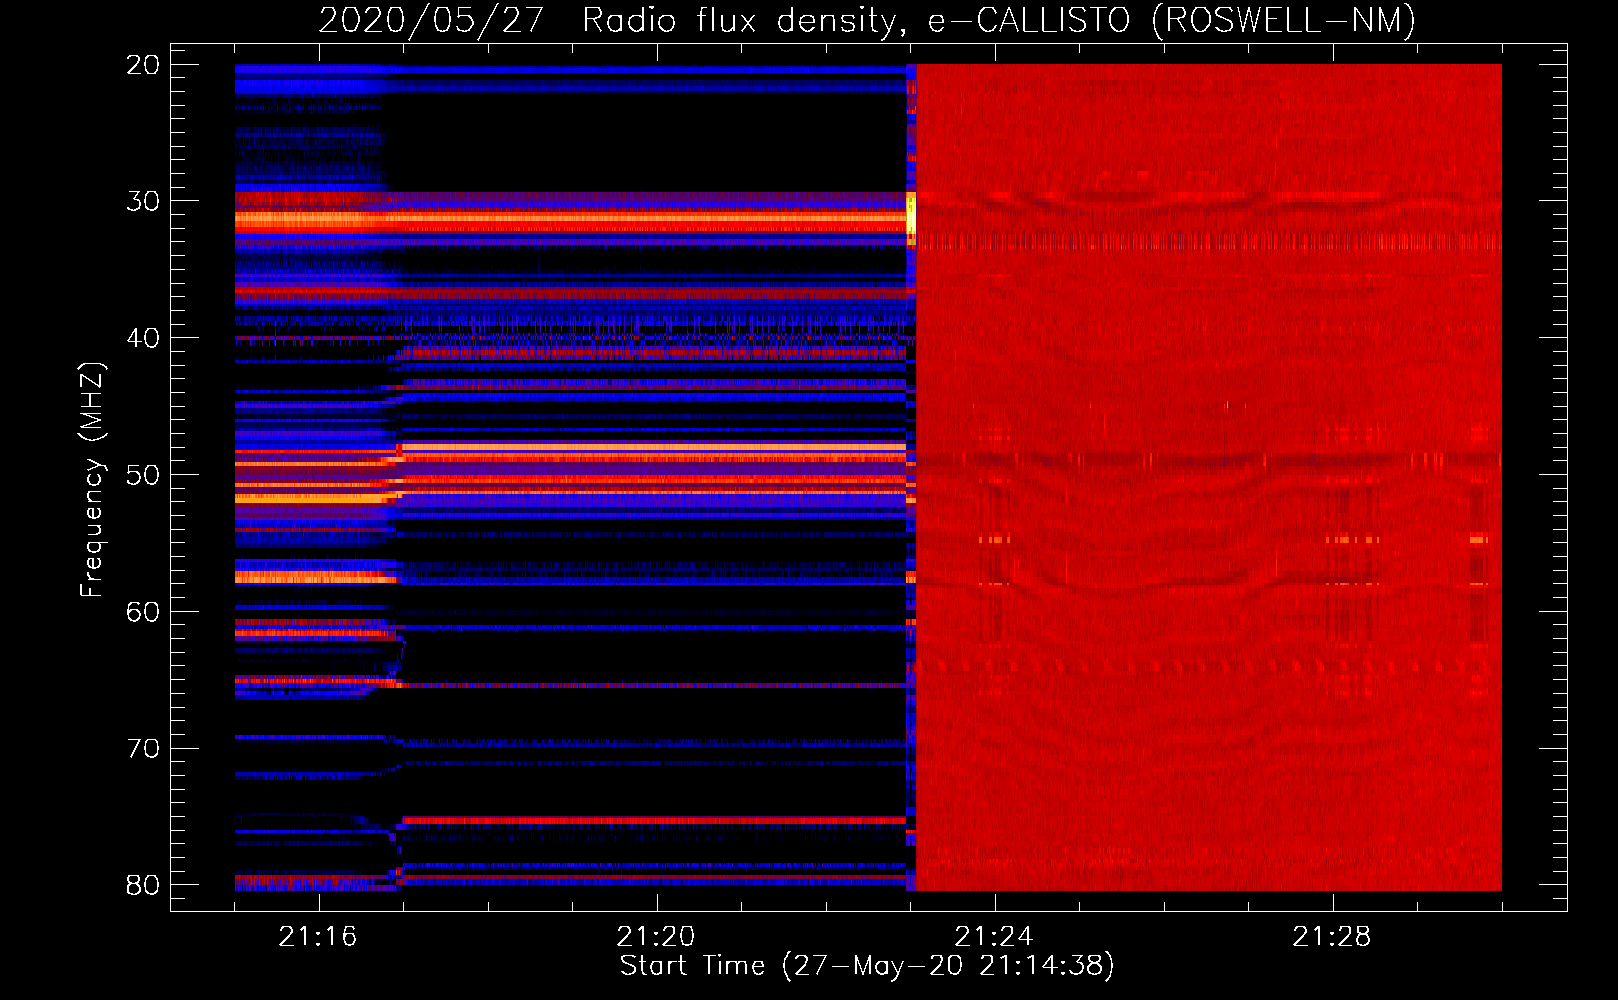Click the 21:28 time tick label

[x=1332, y=937]
